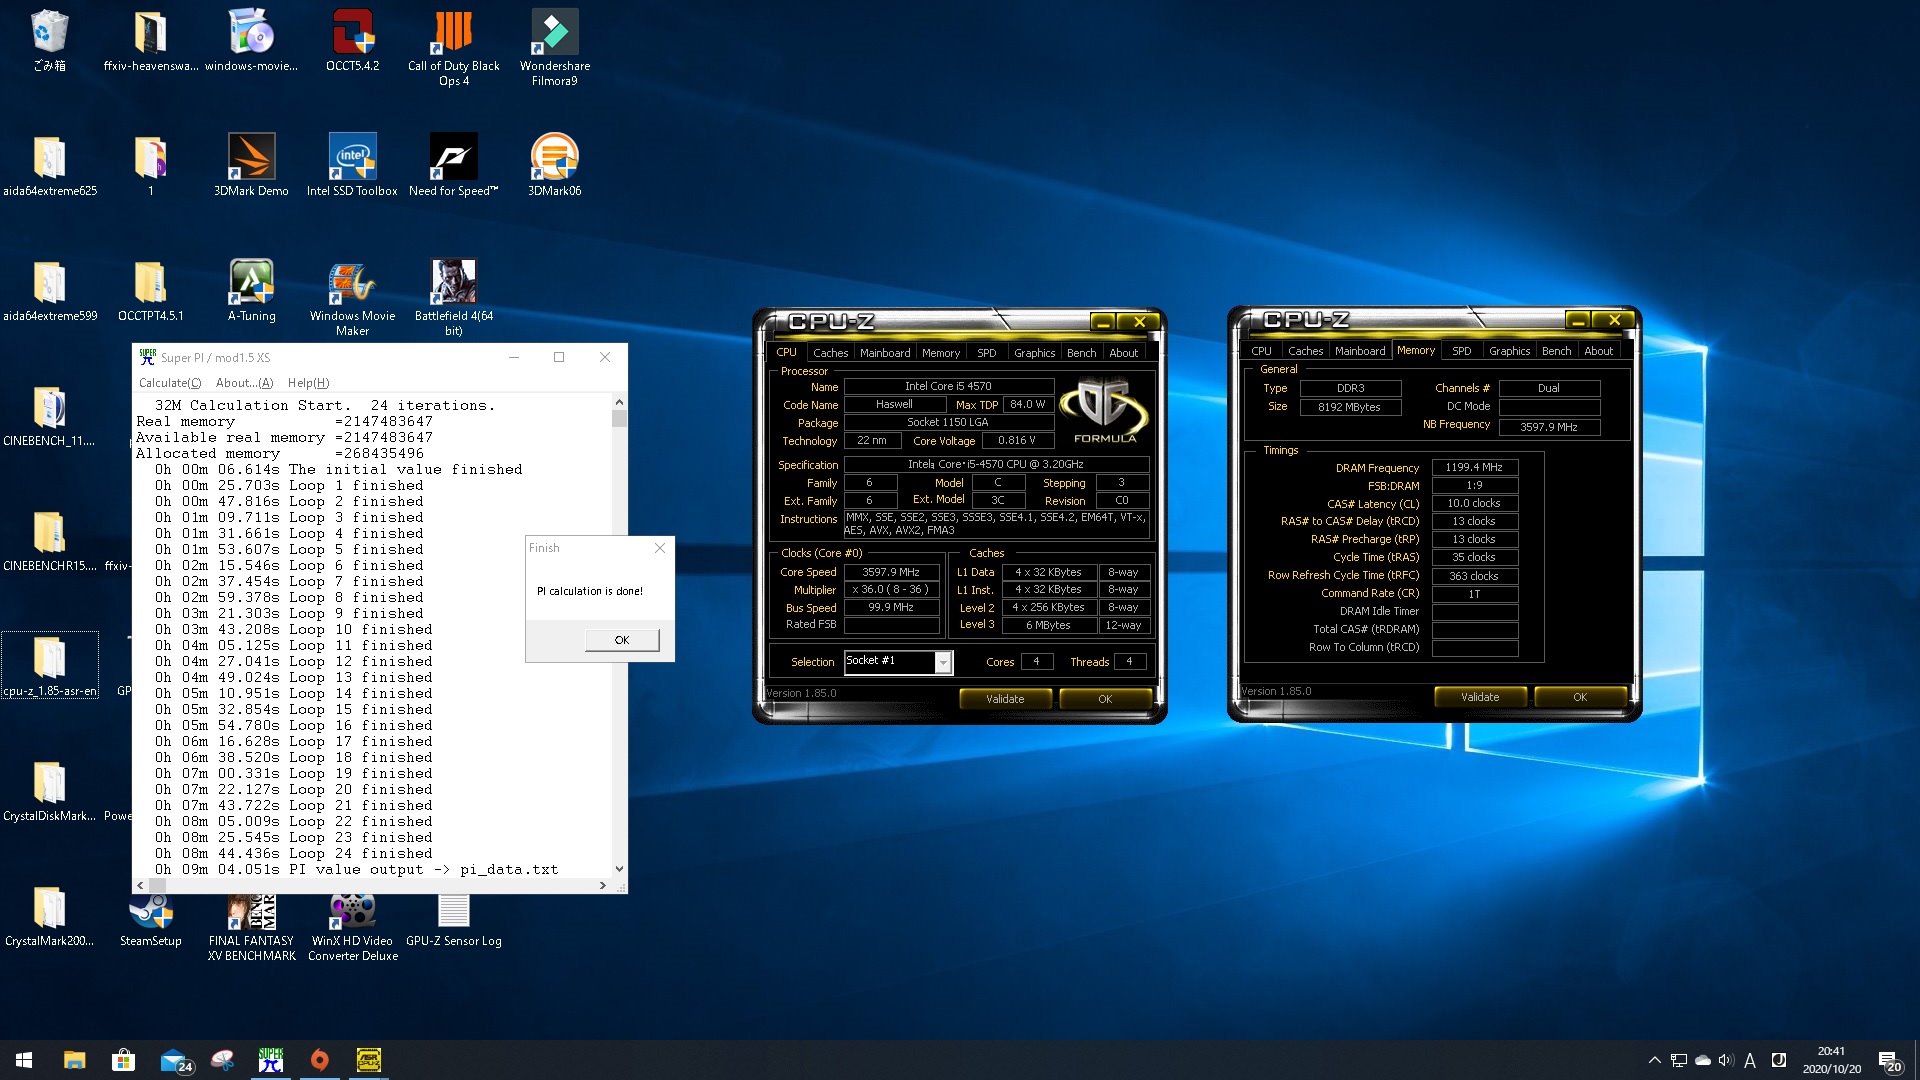Close the Finish dialog with X
The height and width of the screenshot is (1080, 1920).
pos(660,548)
